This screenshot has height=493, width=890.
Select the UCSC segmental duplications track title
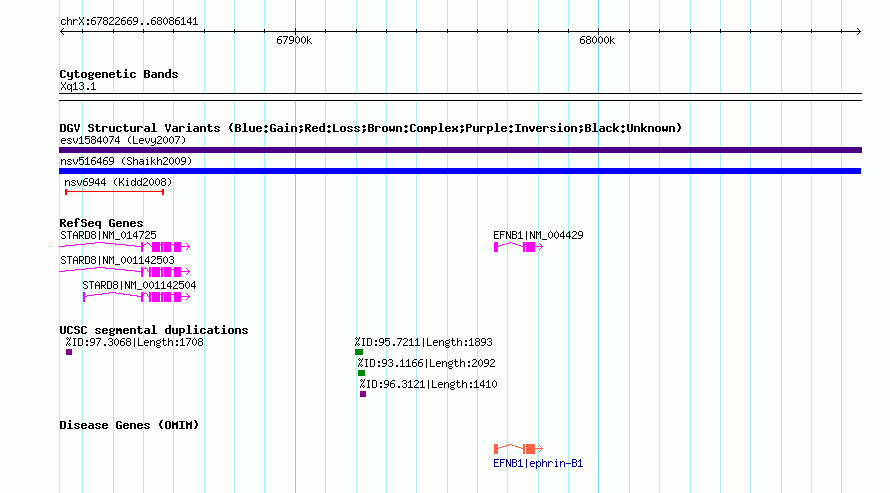tap(154, 330)
